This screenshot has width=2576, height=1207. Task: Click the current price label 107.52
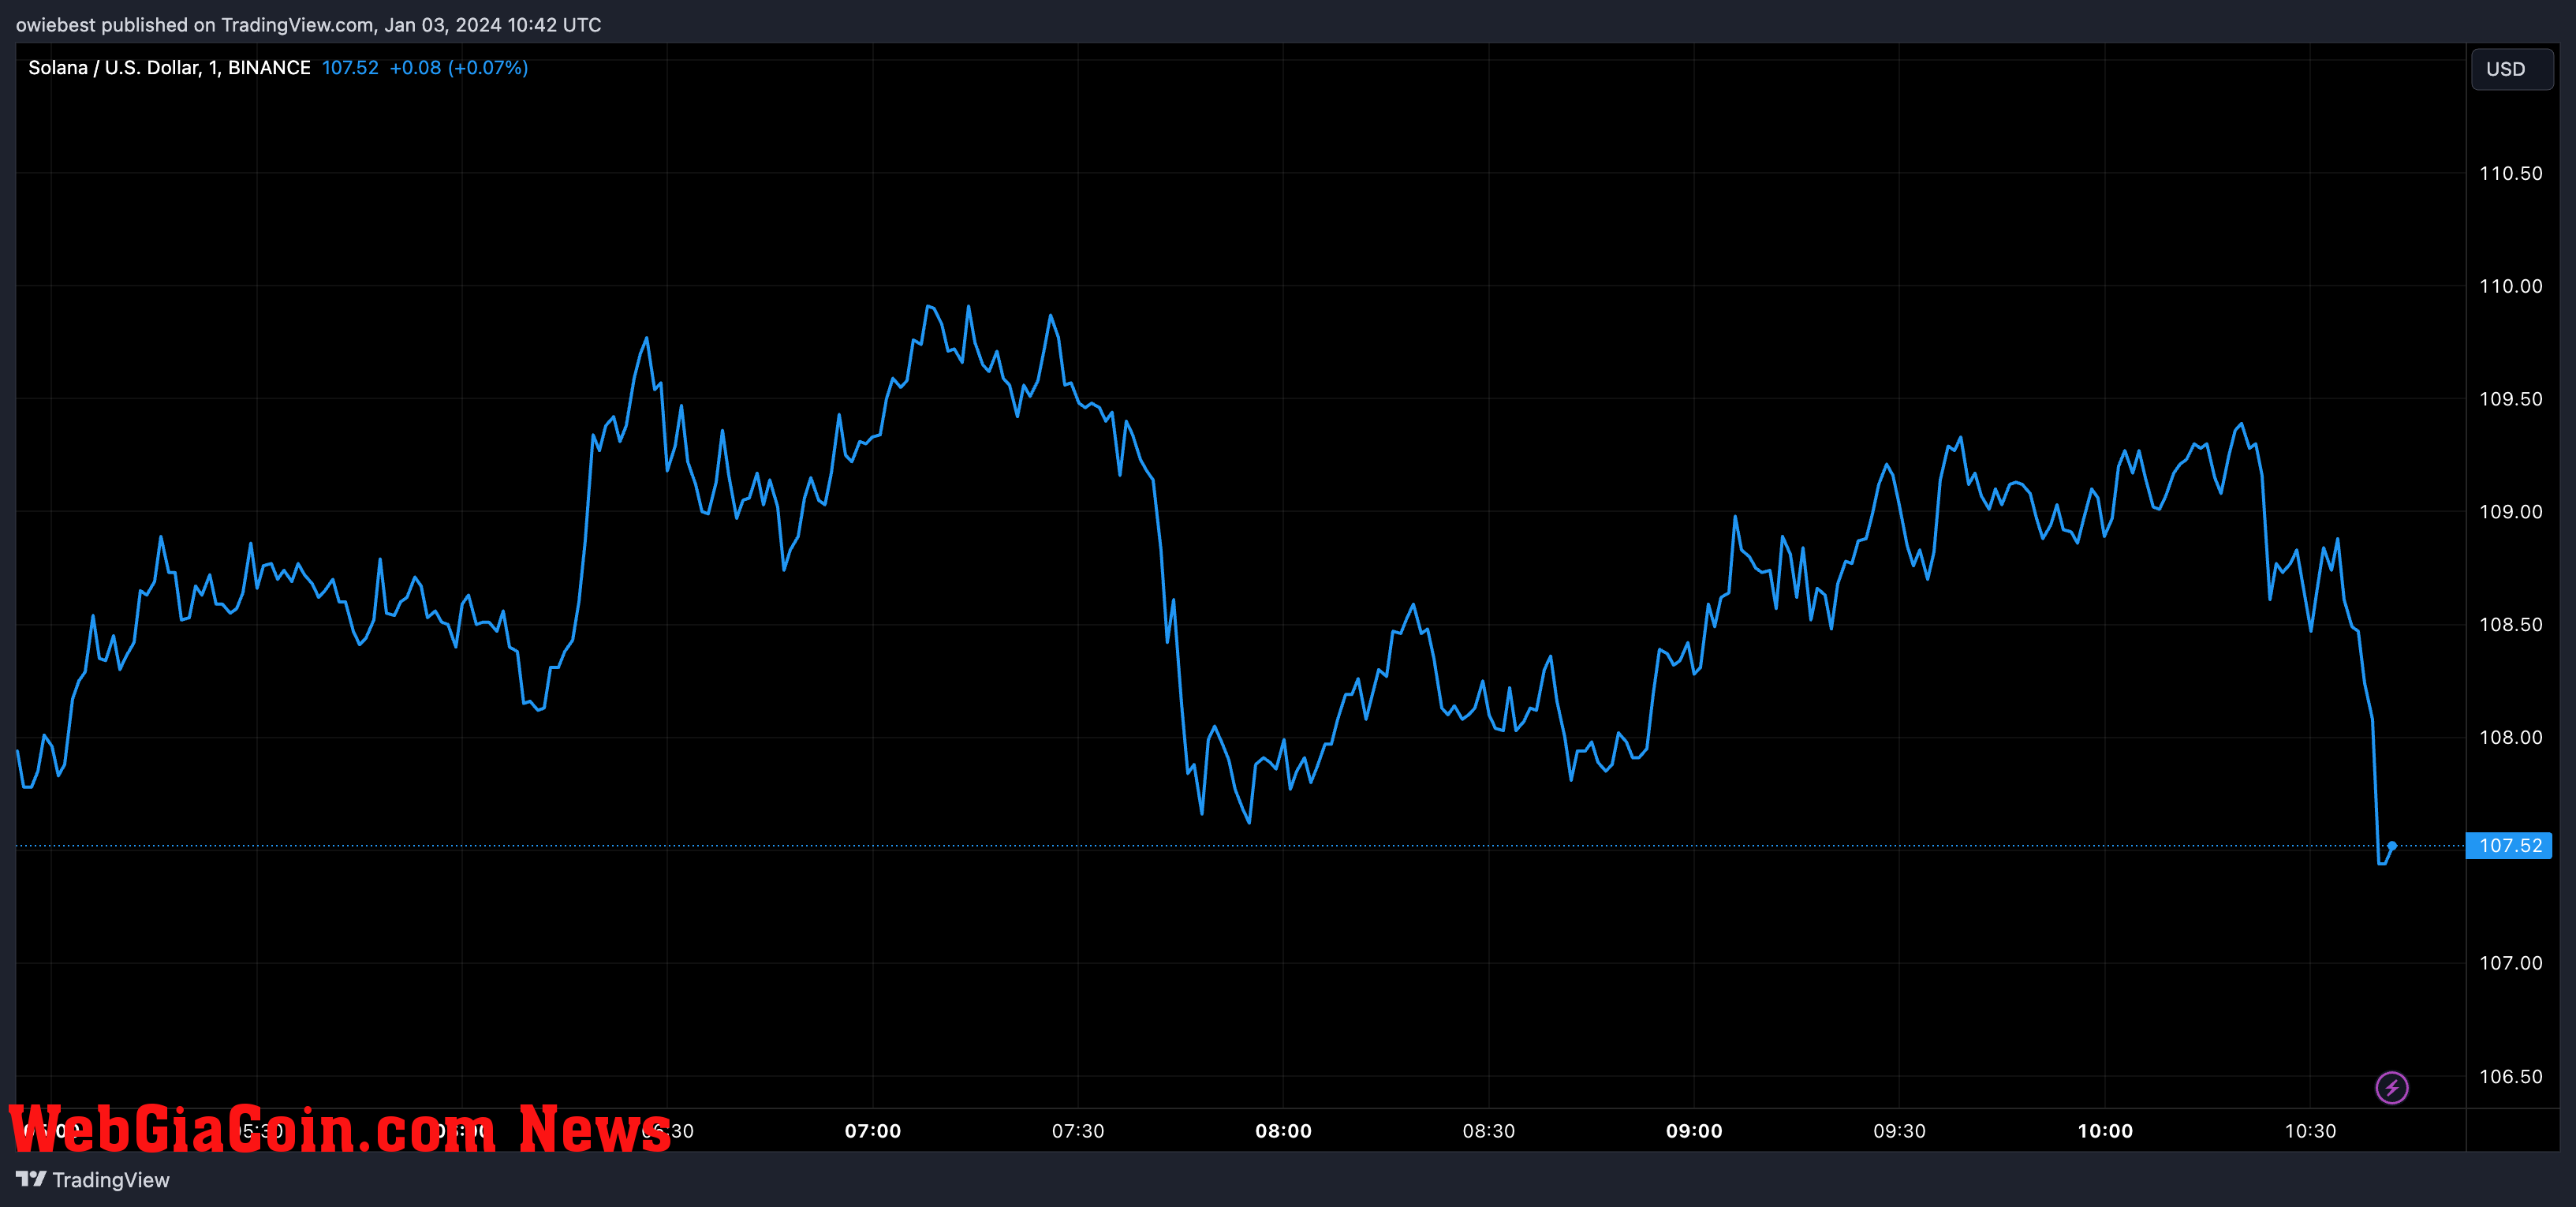point(2509,846)
